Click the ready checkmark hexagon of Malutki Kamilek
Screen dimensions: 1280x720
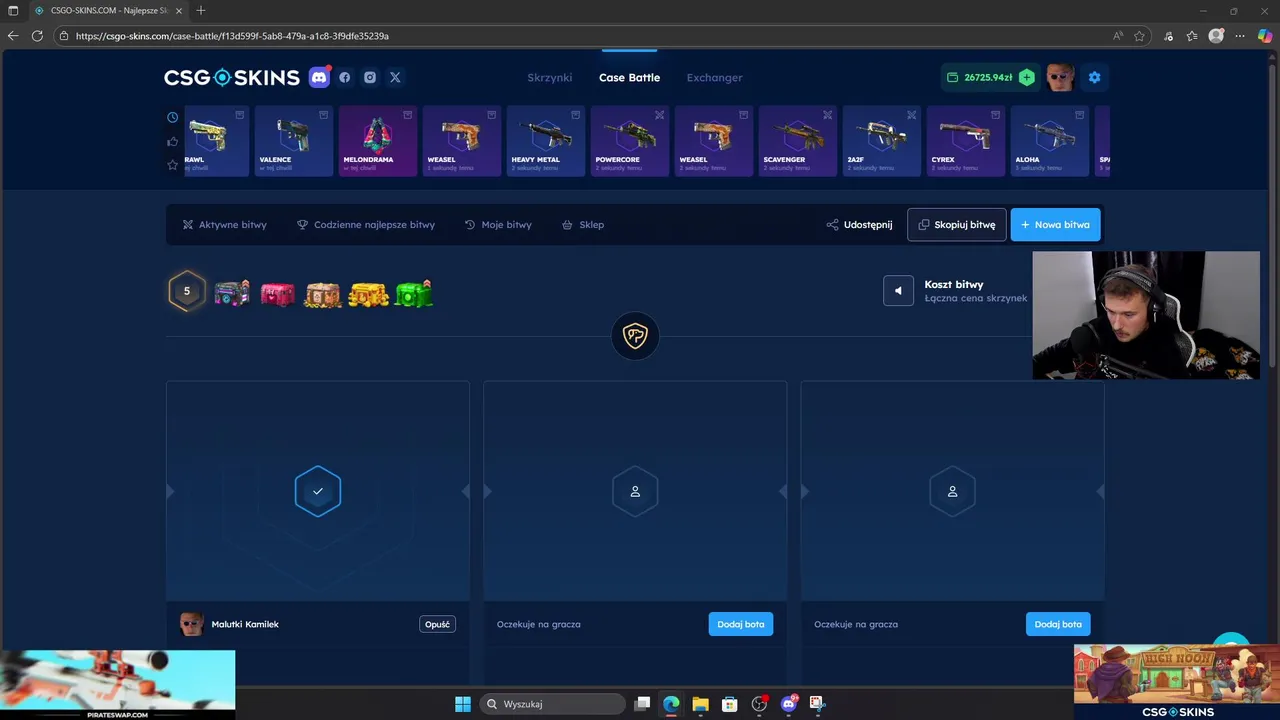click(318, 491)
